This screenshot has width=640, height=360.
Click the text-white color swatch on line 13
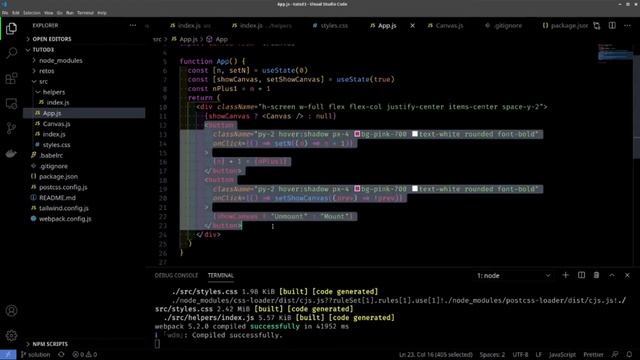pyautogui.click(x=415, y=134)
